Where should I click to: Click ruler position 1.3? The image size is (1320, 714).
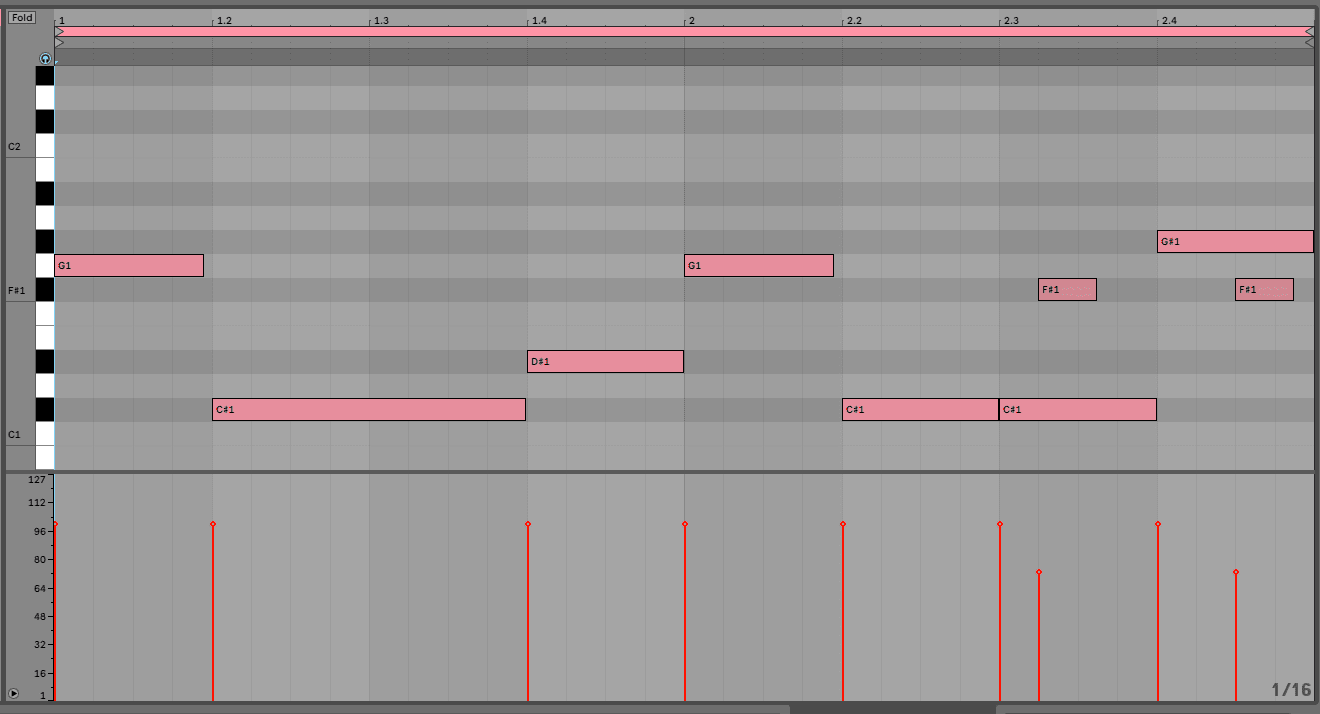pos(381,20)
